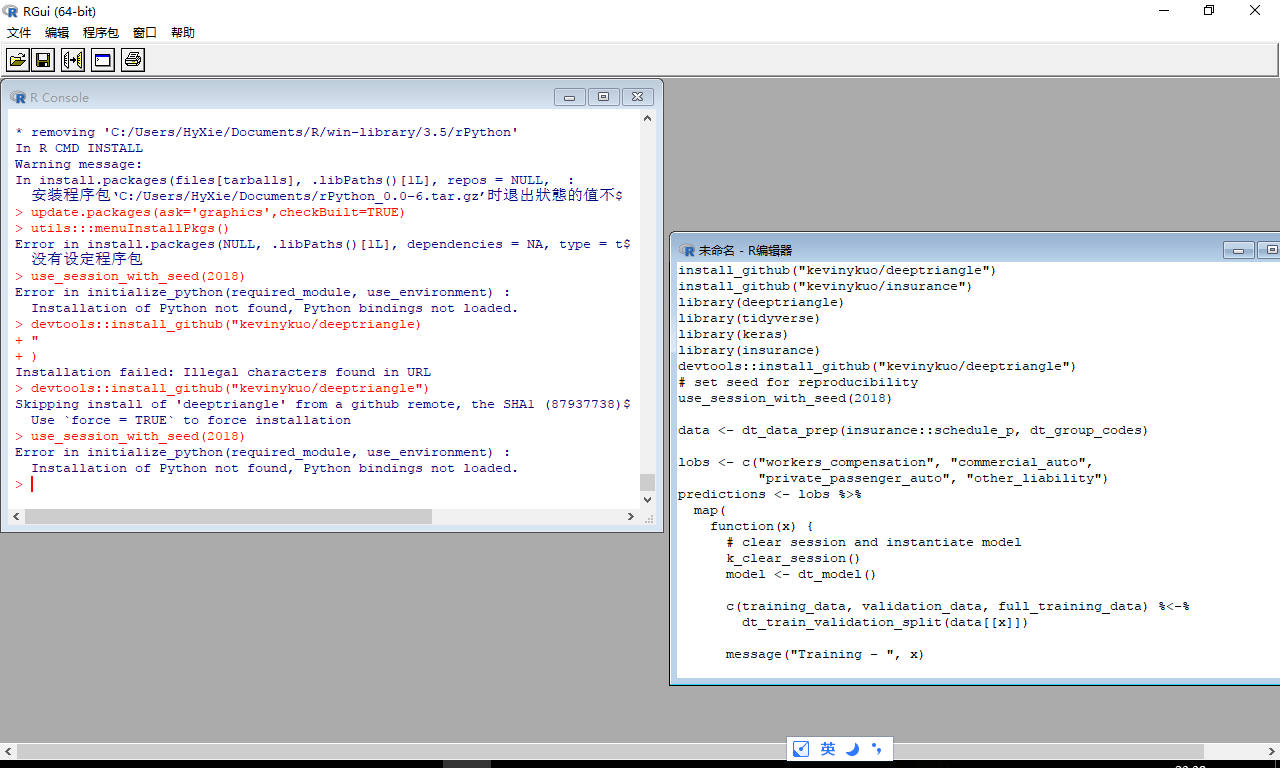This screenshot has width=1280, height=768.
Task: Click the R Console horizontal scrollbar right arrow
Action: pos(631,517)
